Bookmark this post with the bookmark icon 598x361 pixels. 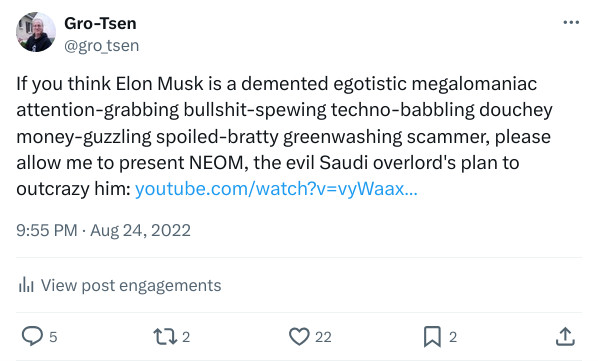432,337
